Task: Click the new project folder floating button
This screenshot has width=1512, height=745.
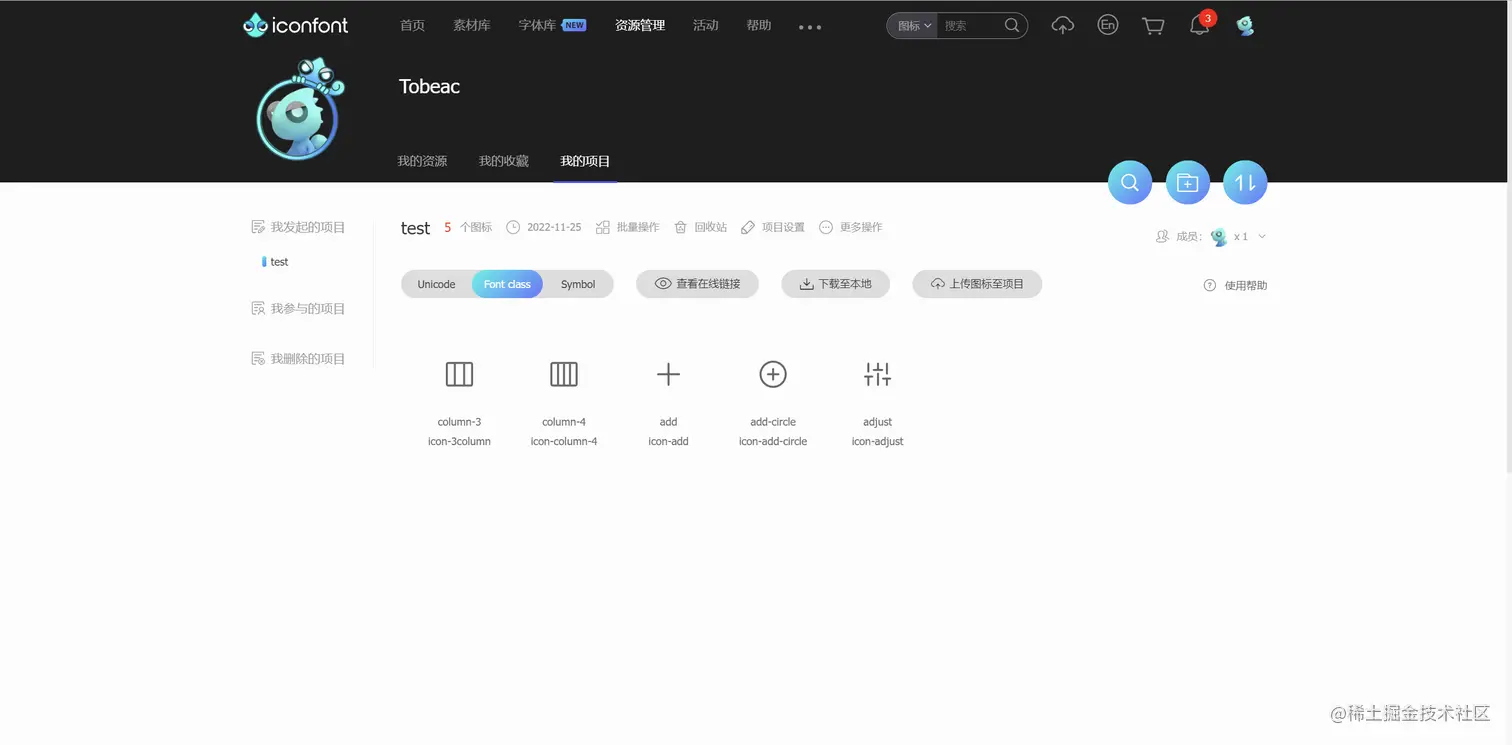Action: 1188,182
